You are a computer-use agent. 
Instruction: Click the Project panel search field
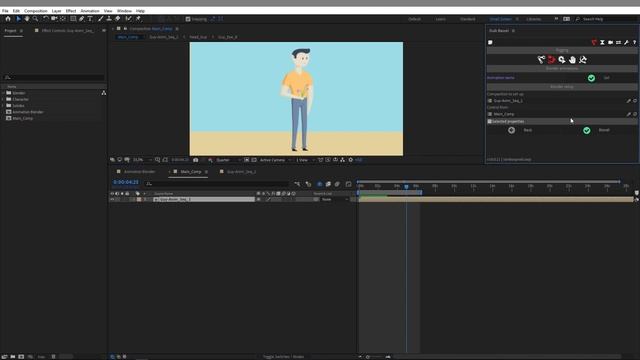[x=53, y=77]
